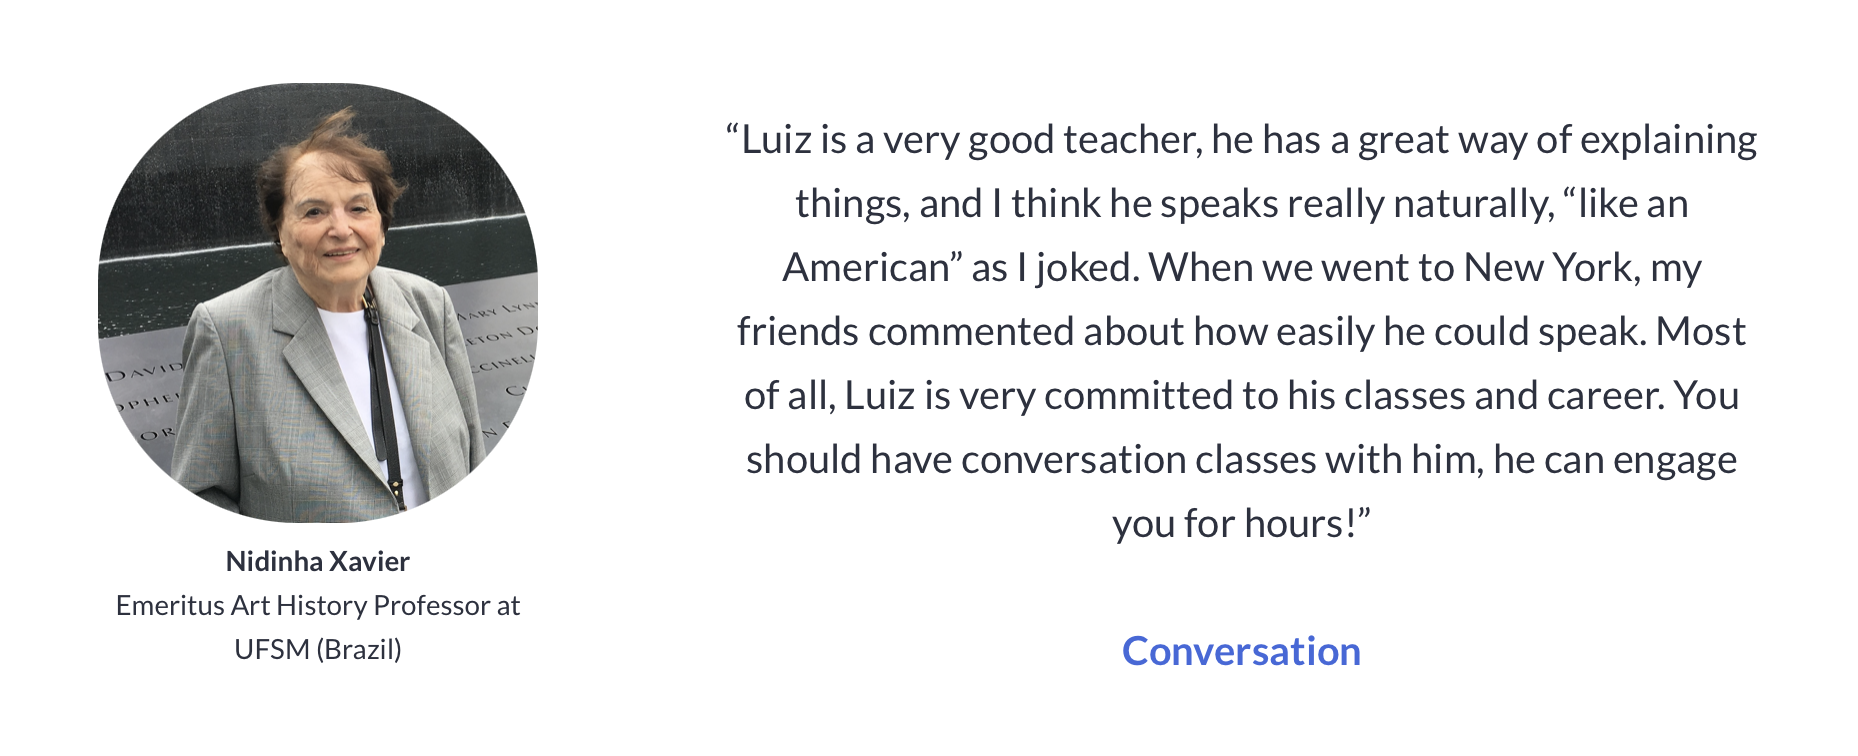Click the opening quotation mark of testimonial
The height and width of the screenshot is (756, 1858).
coord(732,134)
